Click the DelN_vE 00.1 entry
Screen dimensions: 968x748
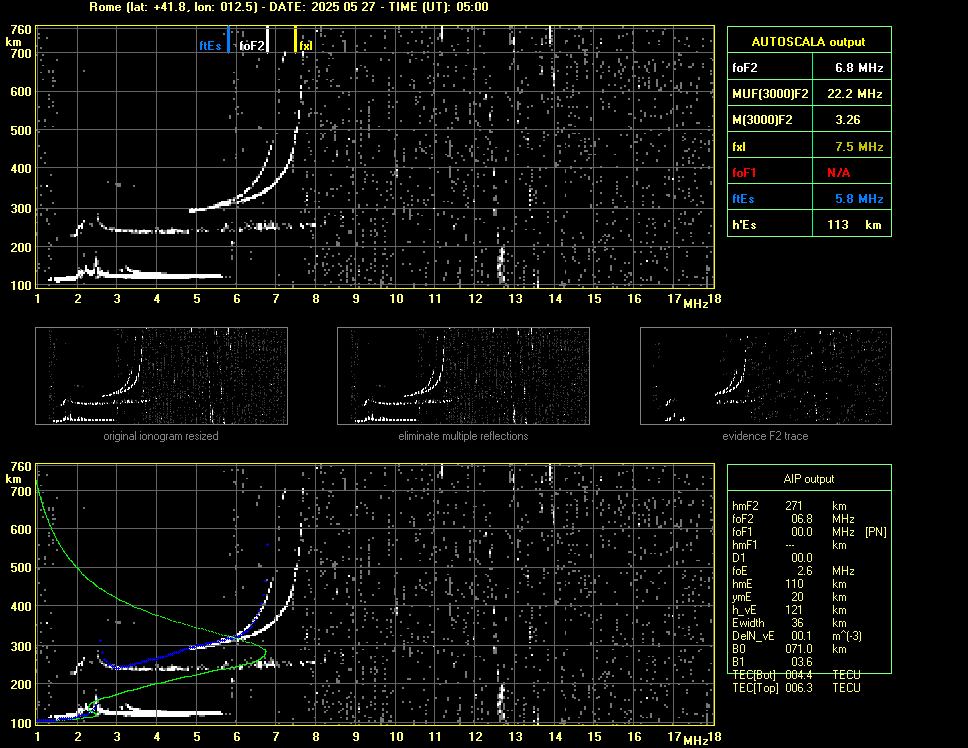click(796, 636)
